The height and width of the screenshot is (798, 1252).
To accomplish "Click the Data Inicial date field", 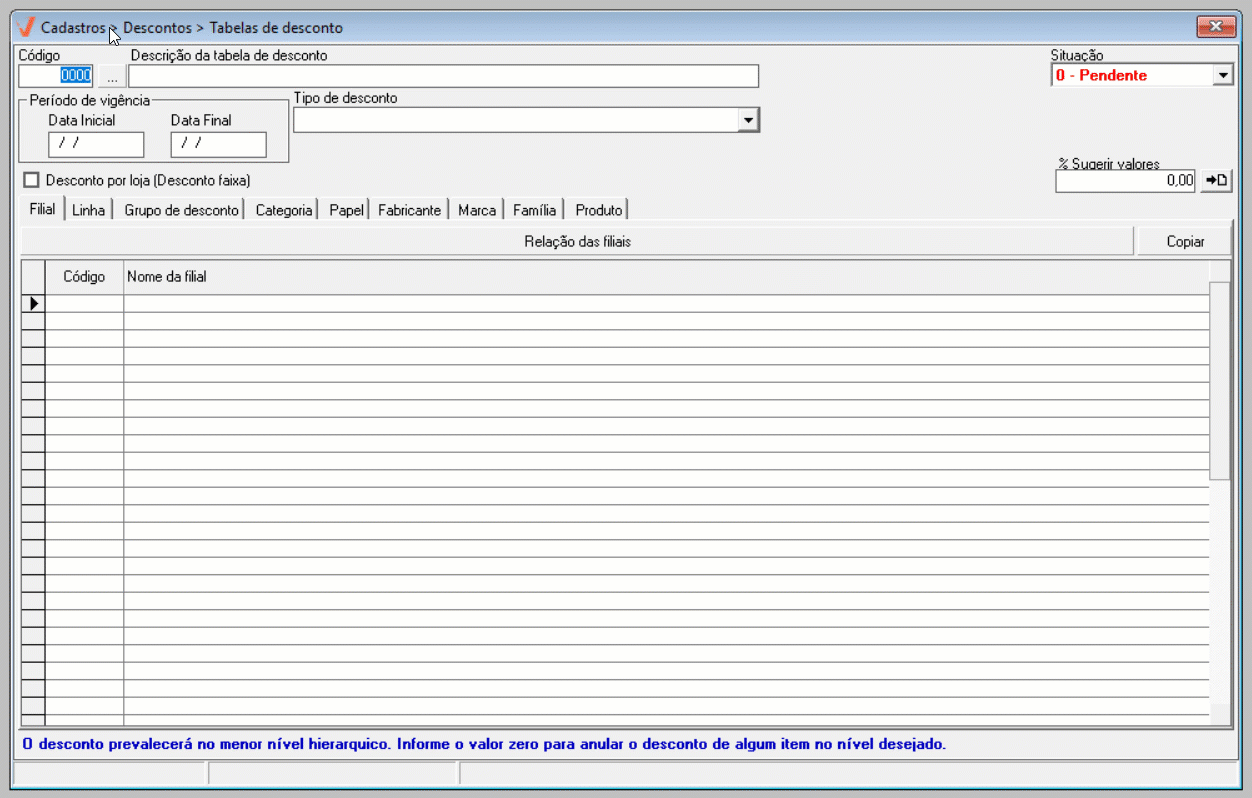I will pyautogui.click(x=96, y=144).
